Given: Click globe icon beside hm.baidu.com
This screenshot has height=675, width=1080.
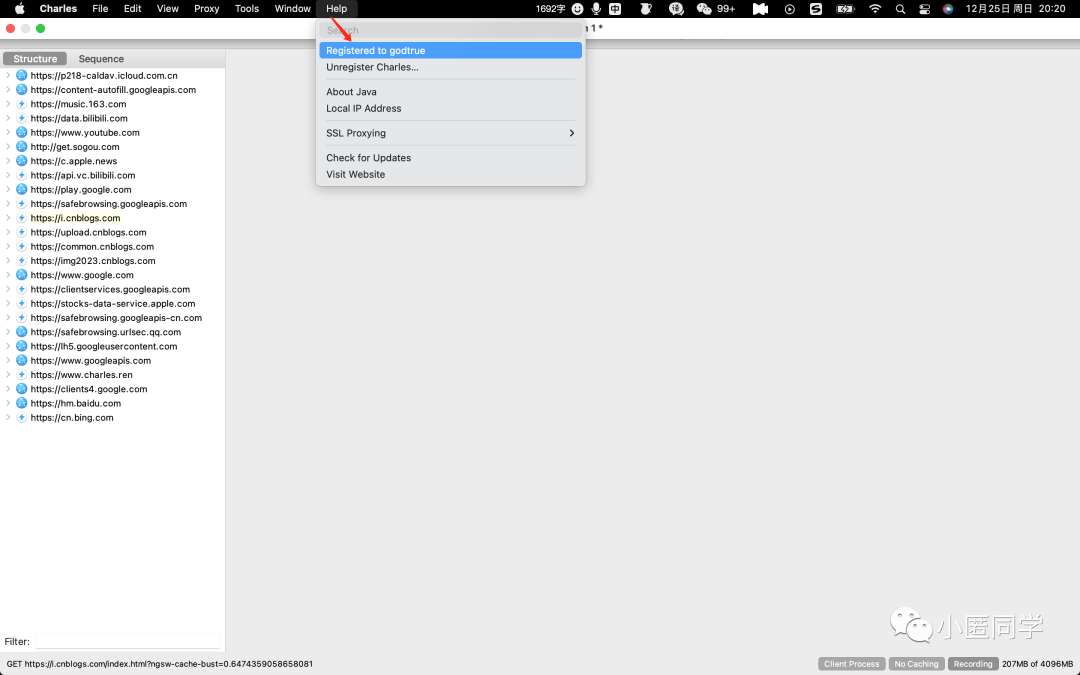Looking at the screenshot, I should (x=21, y=403).
